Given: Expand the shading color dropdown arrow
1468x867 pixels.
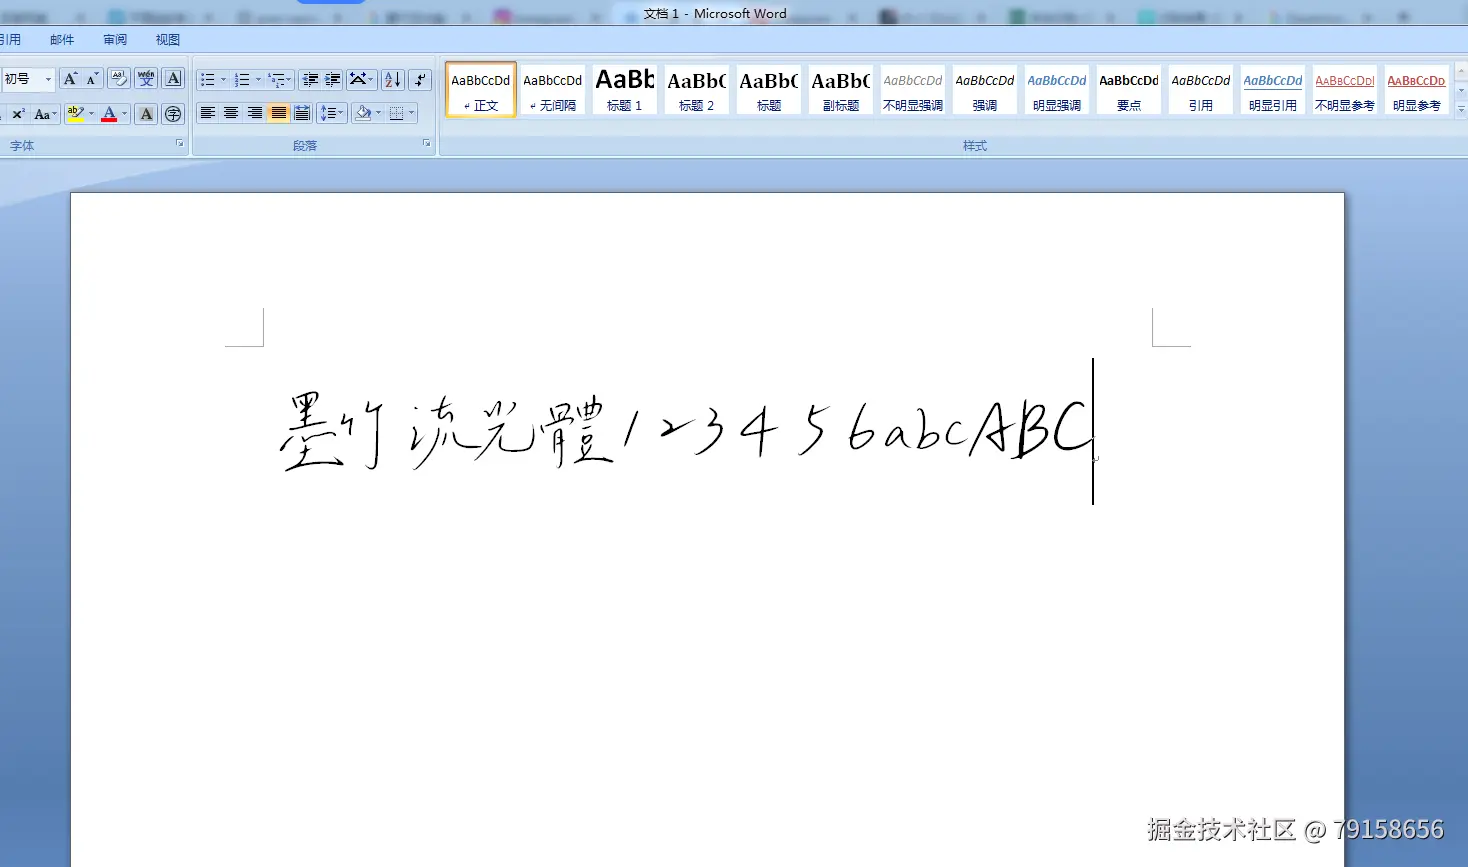Looking at the screenshot, I should pyautogui.click(x=379, y=114).
